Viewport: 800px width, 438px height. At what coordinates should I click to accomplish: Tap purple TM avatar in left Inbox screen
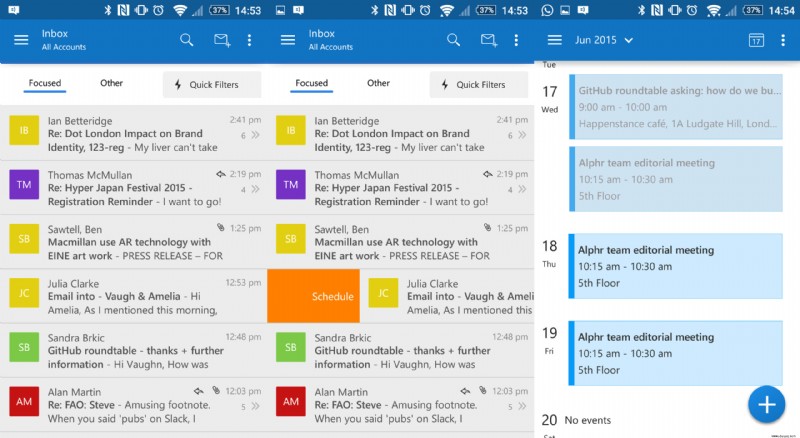pos(24,184)
